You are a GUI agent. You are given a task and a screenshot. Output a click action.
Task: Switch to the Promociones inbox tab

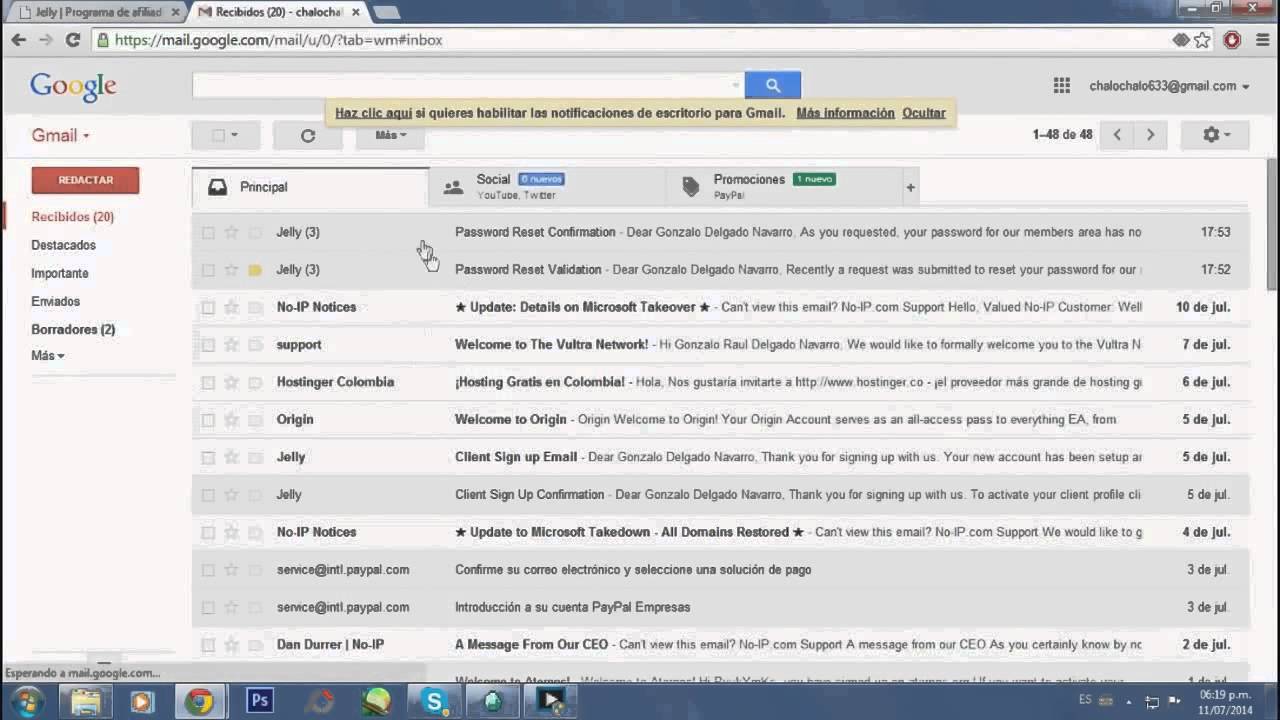click(x=783, y=187)
